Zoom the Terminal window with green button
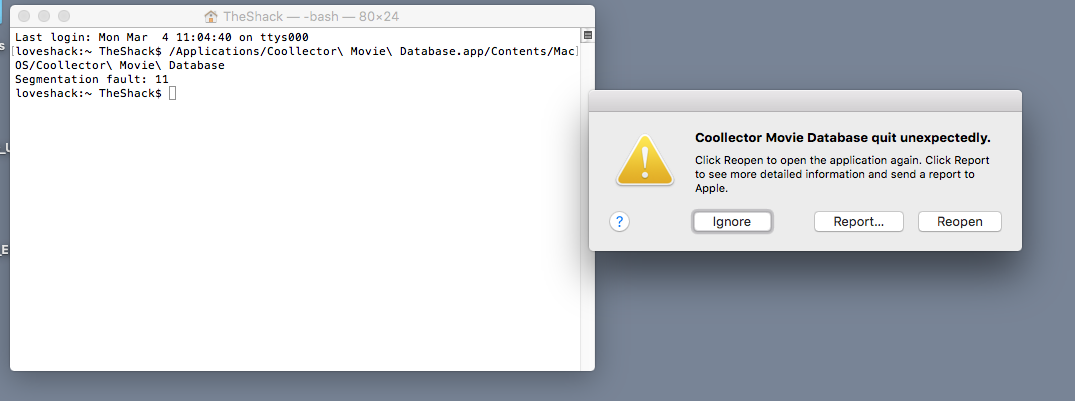The image size is (1075, 401). tap(64, 16)
